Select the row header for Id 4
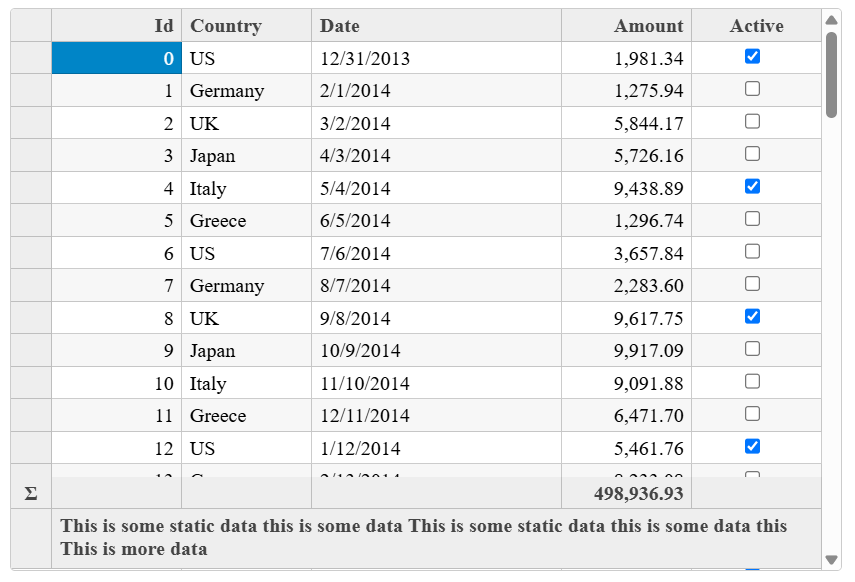Screen dimensions: 855x582 [x=31, y=188]
